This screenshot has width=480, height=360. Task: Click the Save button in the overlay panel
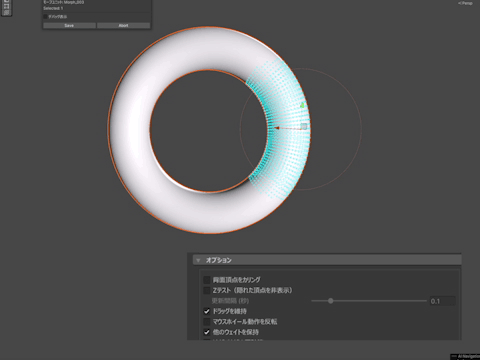pyautogui.click(x=69, y=26)
